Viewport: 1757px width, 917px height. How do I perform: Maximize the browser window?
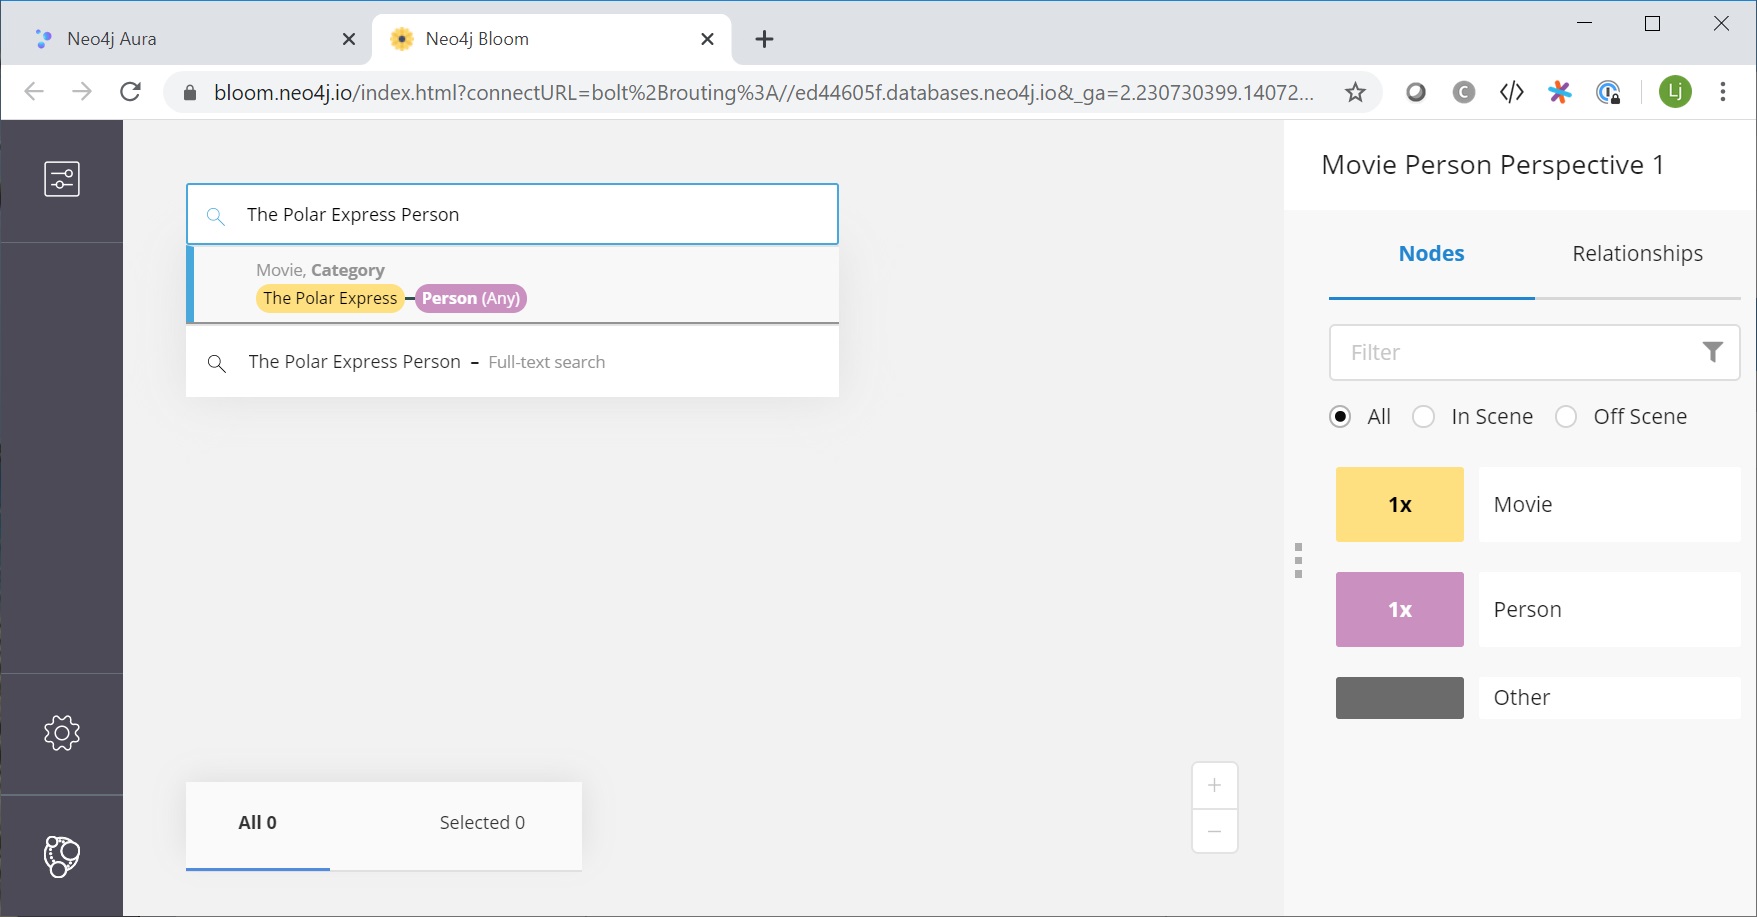coord(1653,23)
